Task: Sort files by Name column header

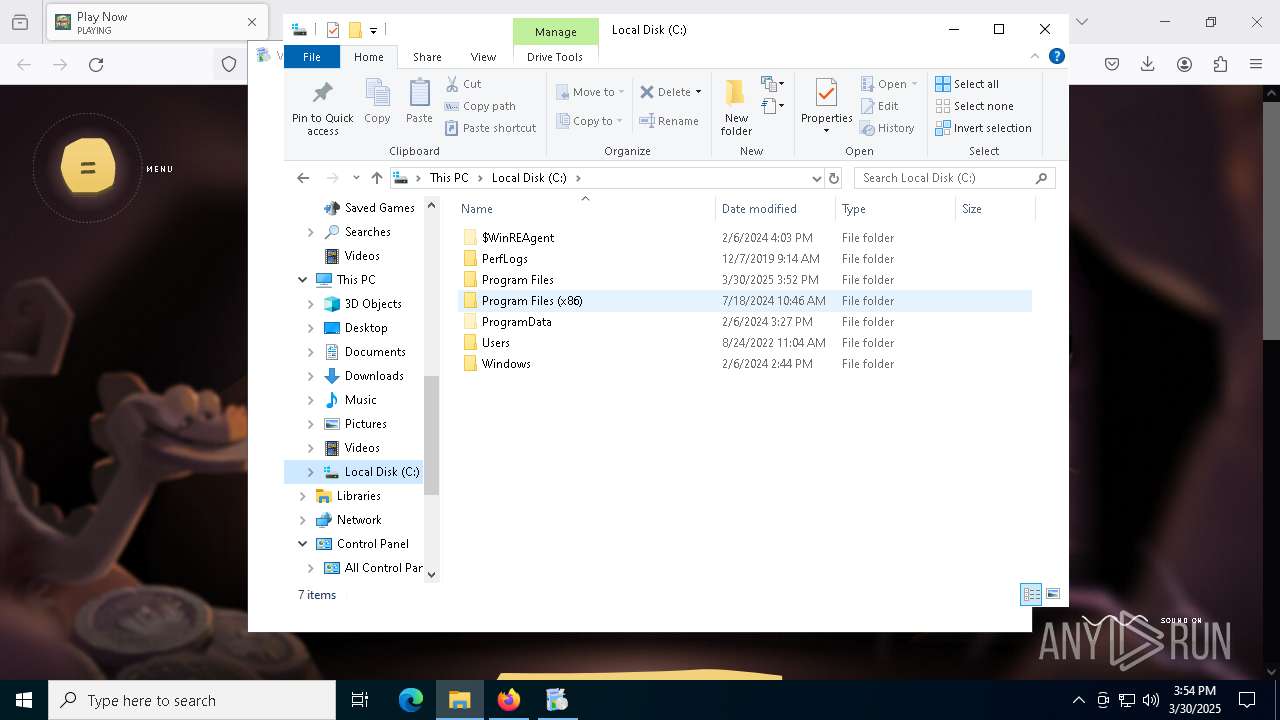Action: pyautogui.click(x=586, y=209)
